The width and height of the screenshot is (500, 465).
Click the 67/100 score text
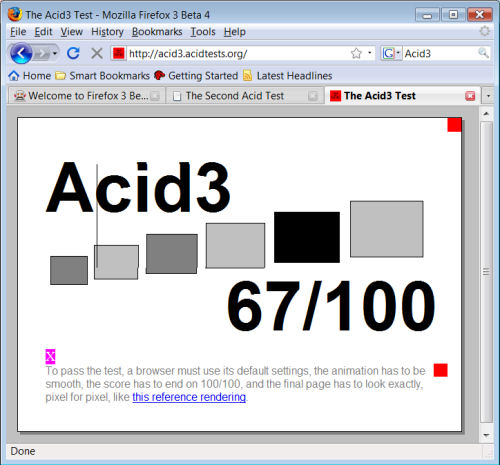tap(331, 306)
